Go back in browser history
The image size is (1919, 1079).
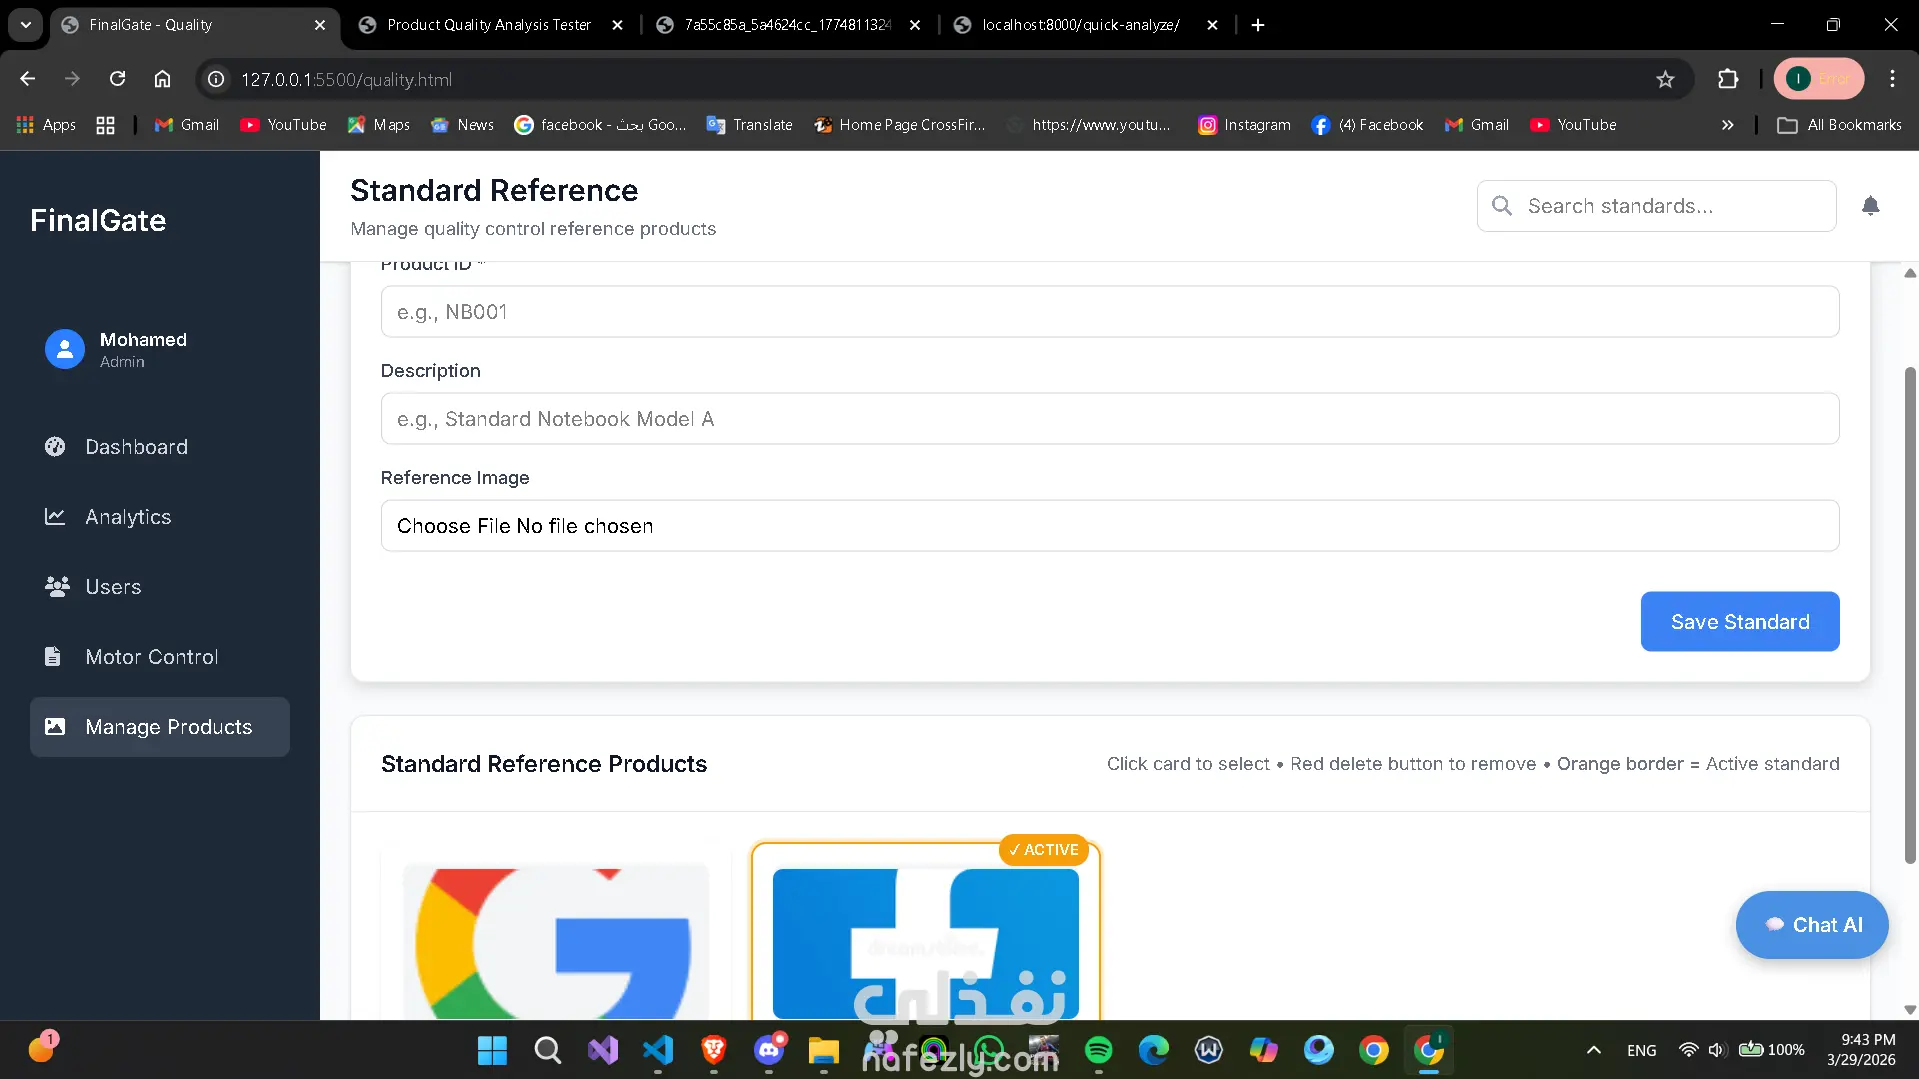click(28, 79)
